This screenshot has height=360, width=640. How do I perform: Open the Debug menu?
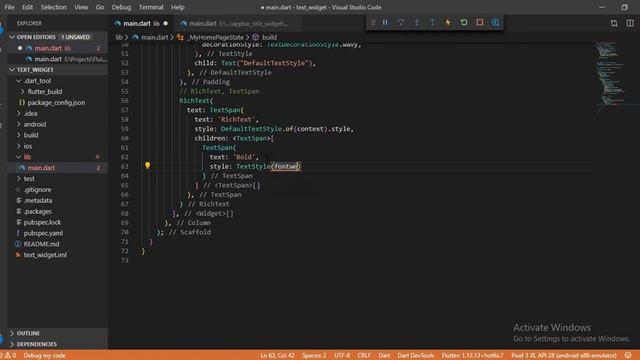121,7
